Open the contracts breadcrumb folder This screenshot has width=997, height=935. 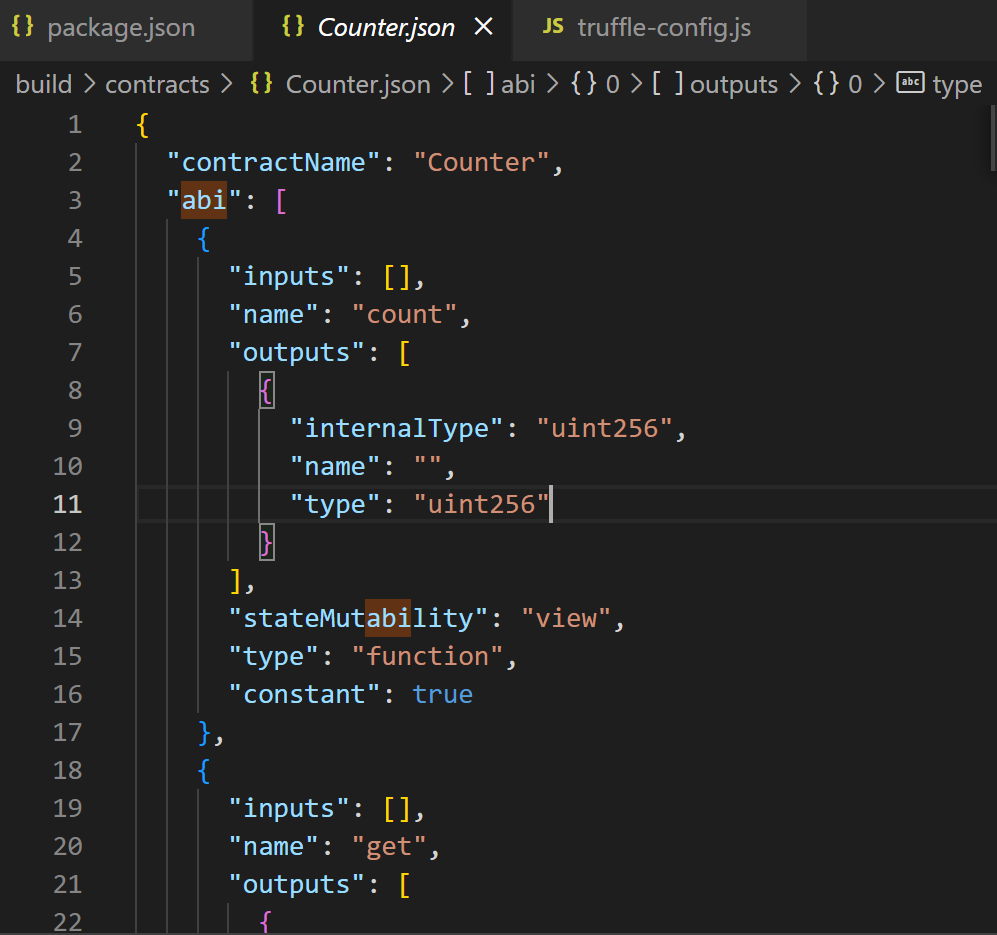point(157,84)
